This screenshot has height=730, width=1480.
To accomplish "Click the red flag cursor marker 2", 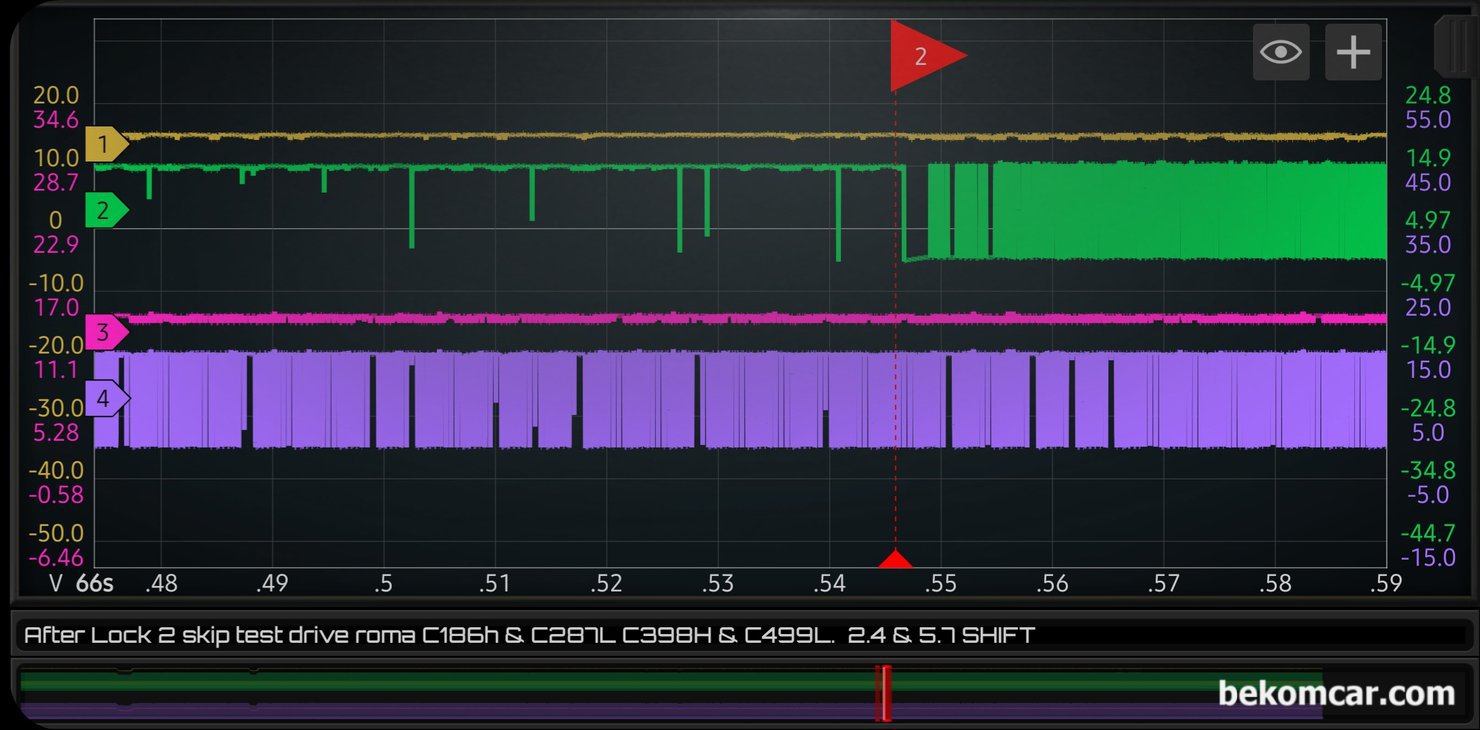I will click(927, 56).
